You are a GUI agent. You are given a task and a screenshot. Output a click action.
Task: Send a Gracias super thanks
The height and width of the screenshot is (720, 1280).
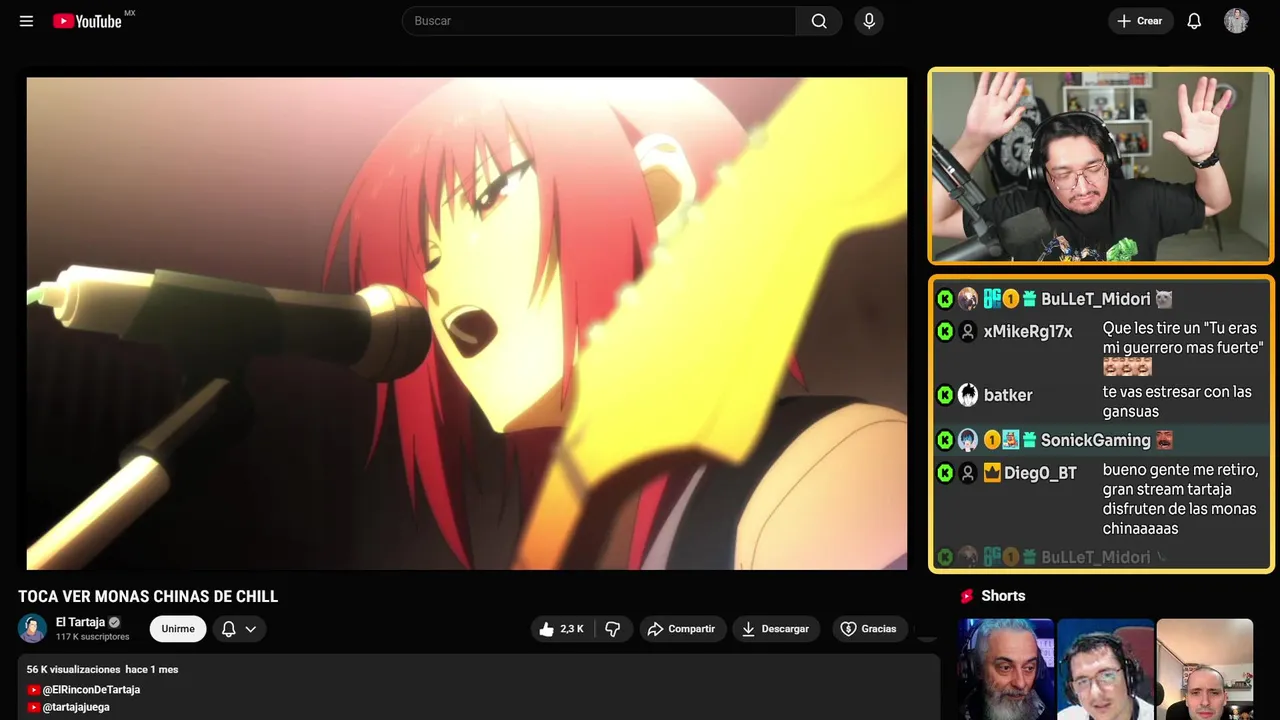point(868,629)
